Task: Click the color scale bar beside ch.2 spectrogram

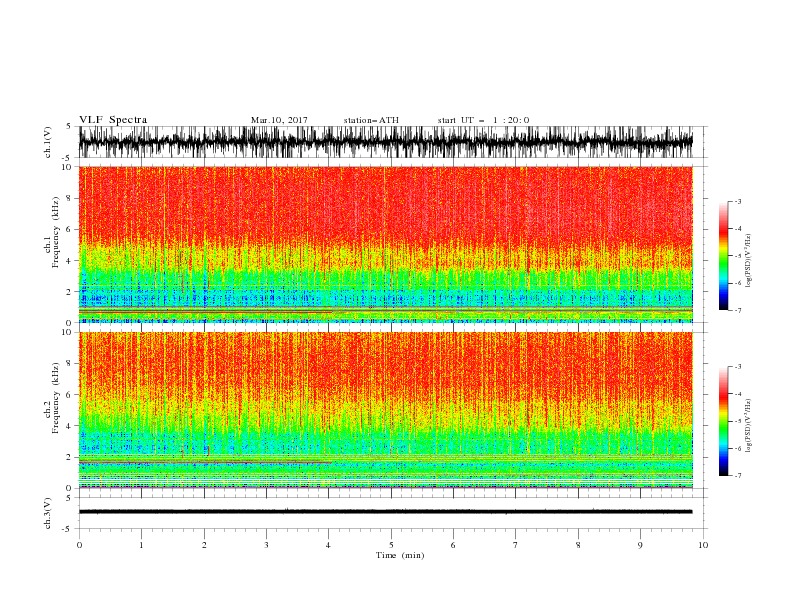Action: 723,421
